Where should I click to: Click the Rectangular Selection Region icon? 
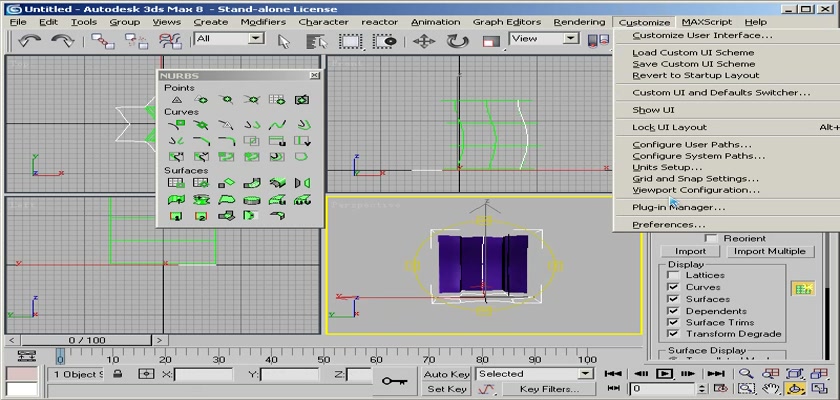[x=351, y=41]
